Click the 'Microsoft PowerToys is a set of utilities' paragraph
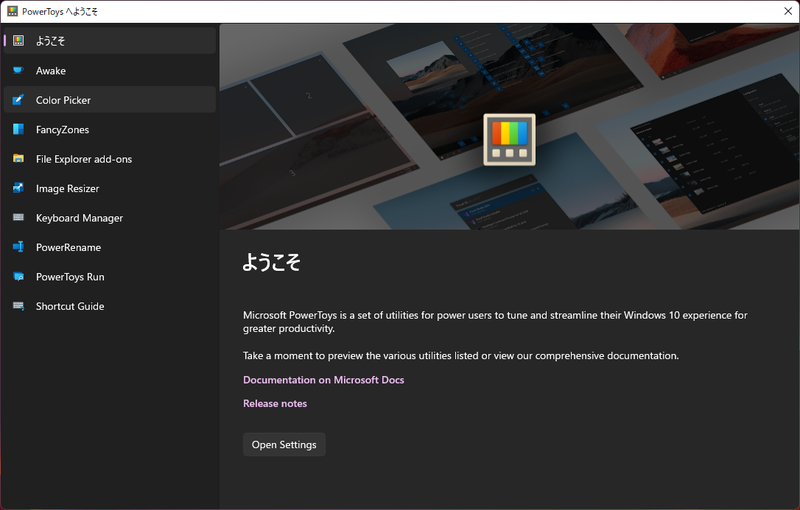This screenshot has width=800, height=510. click(495, 322)
